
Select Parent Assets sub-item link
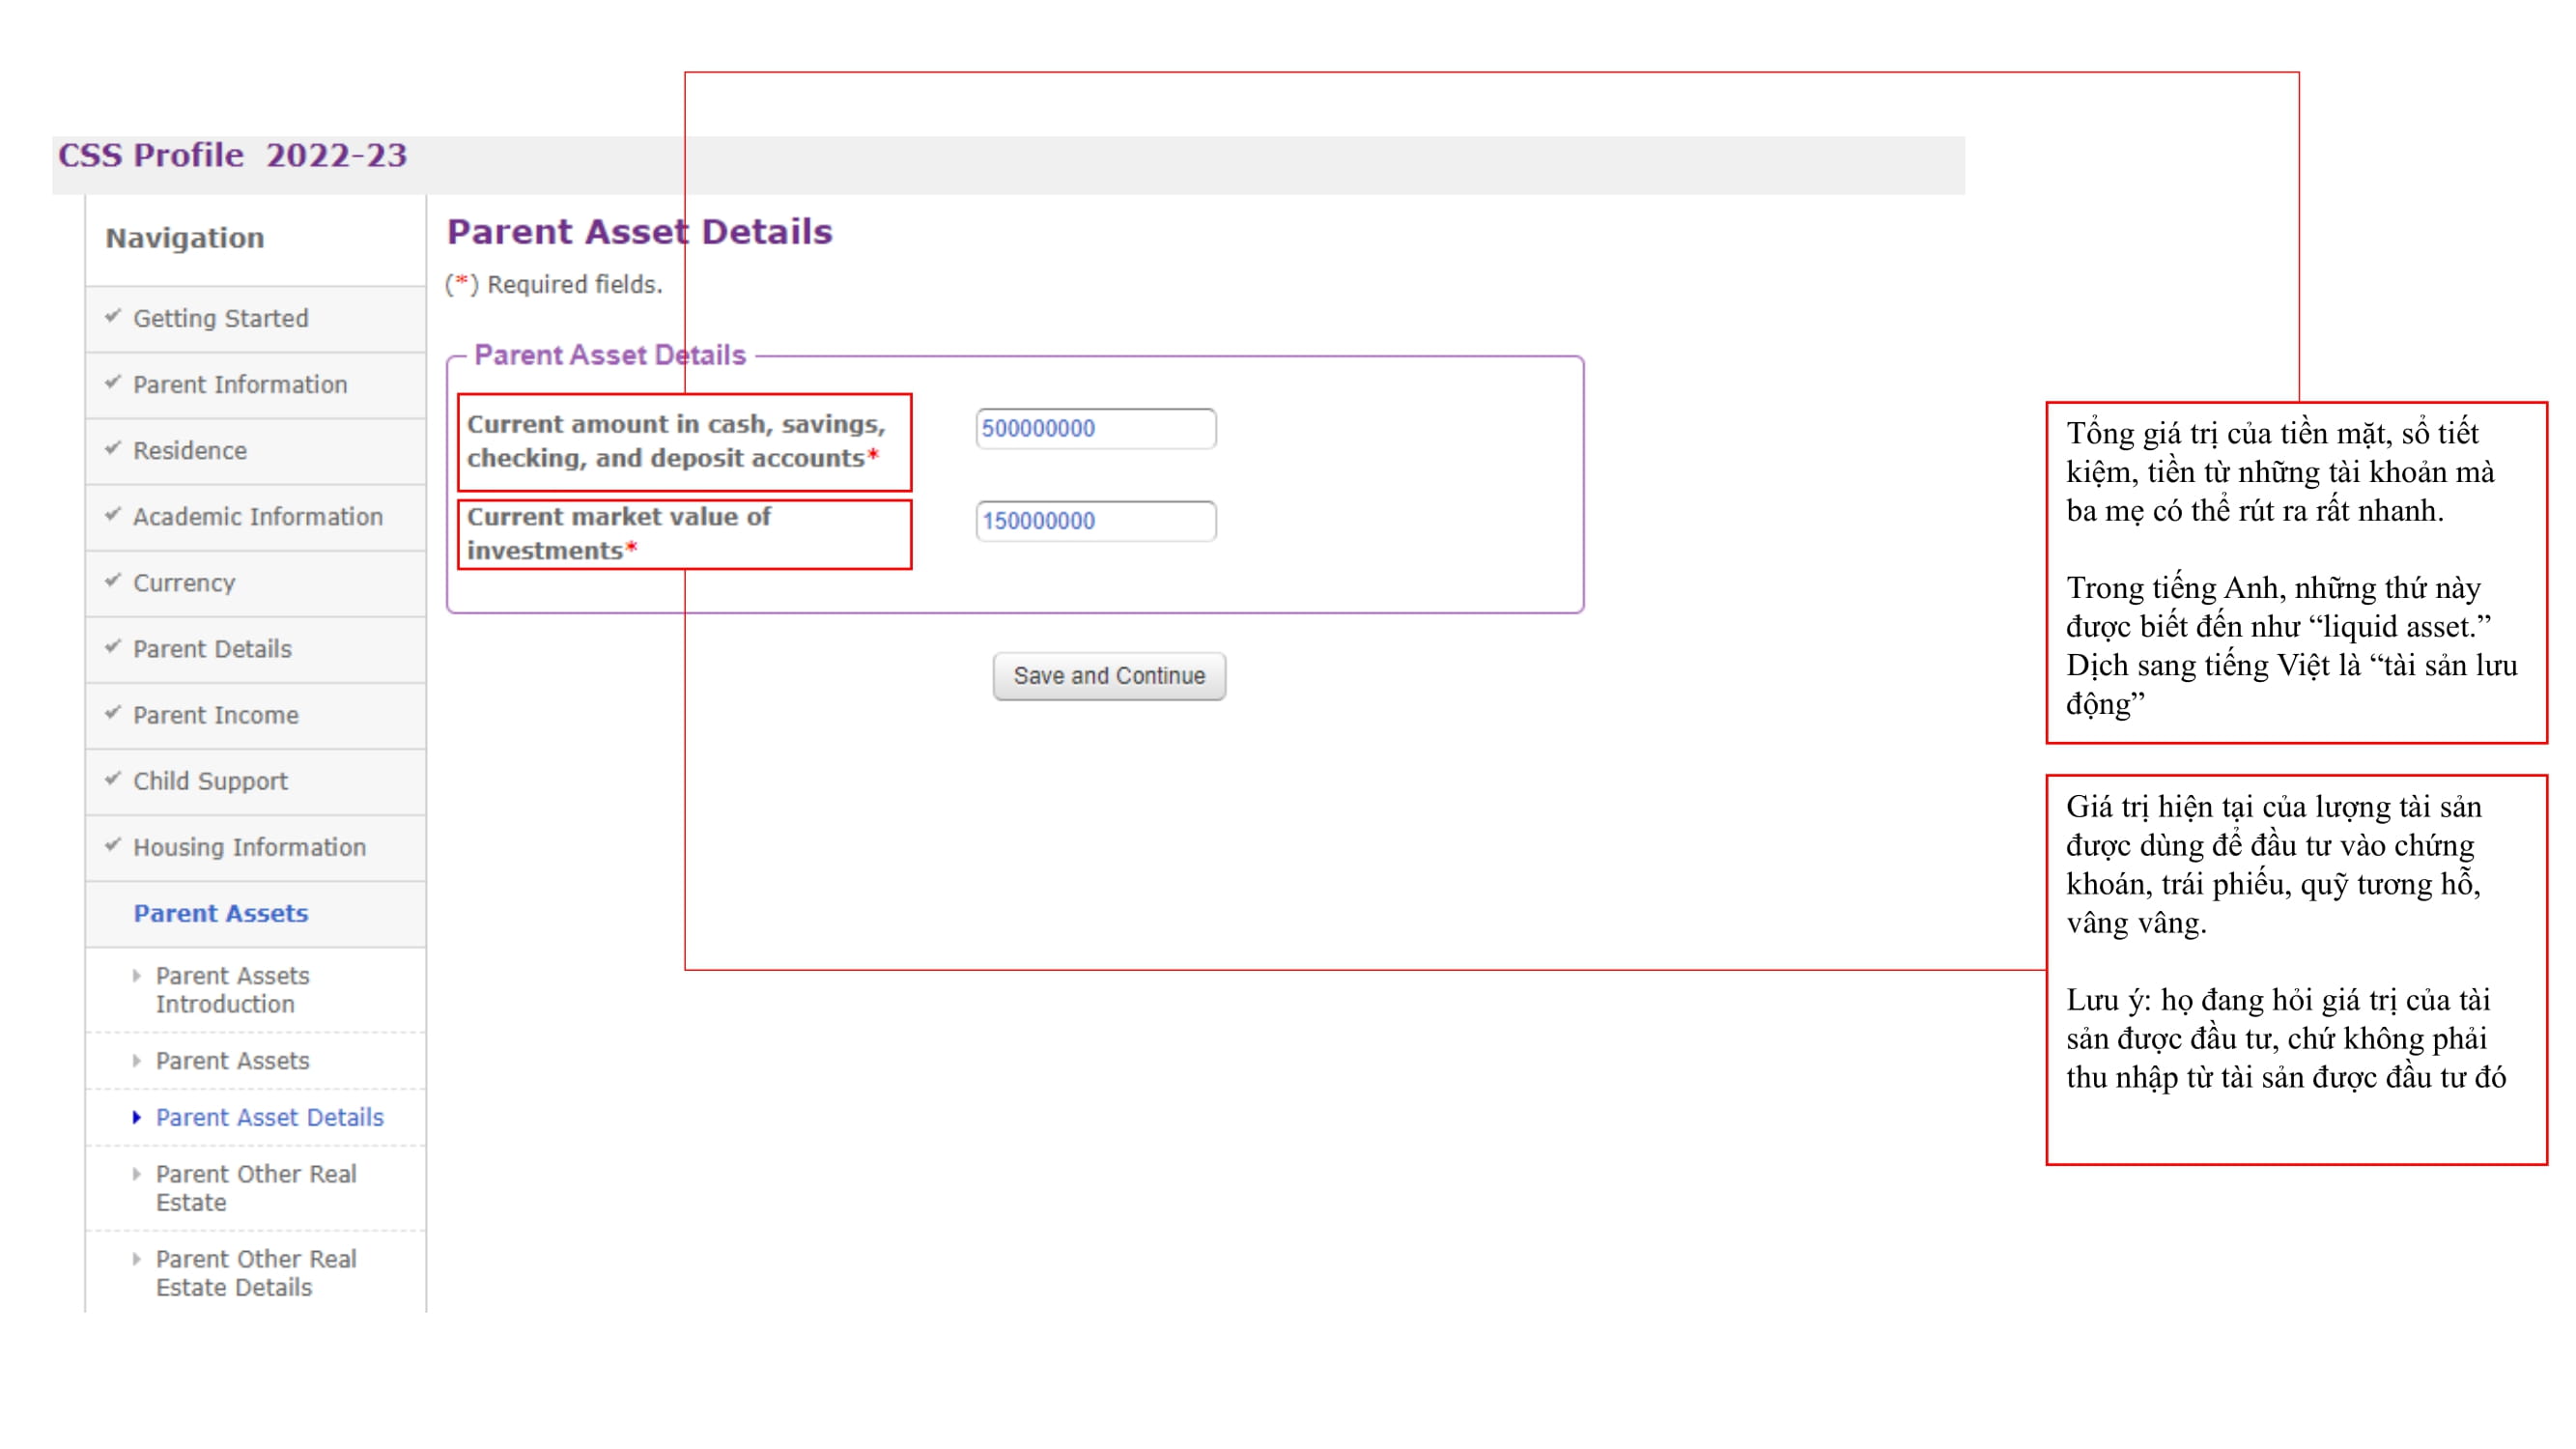coord(232,1060)
